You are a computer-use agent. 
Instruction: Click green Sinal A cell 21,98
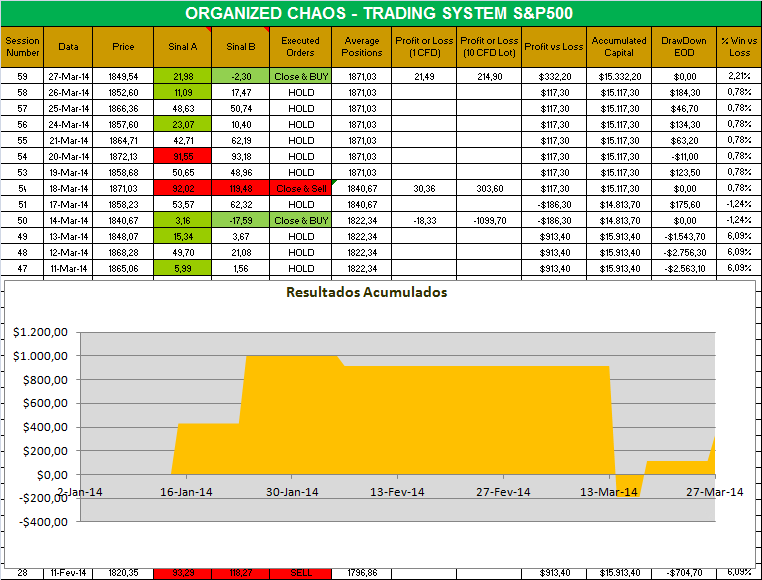183,76
